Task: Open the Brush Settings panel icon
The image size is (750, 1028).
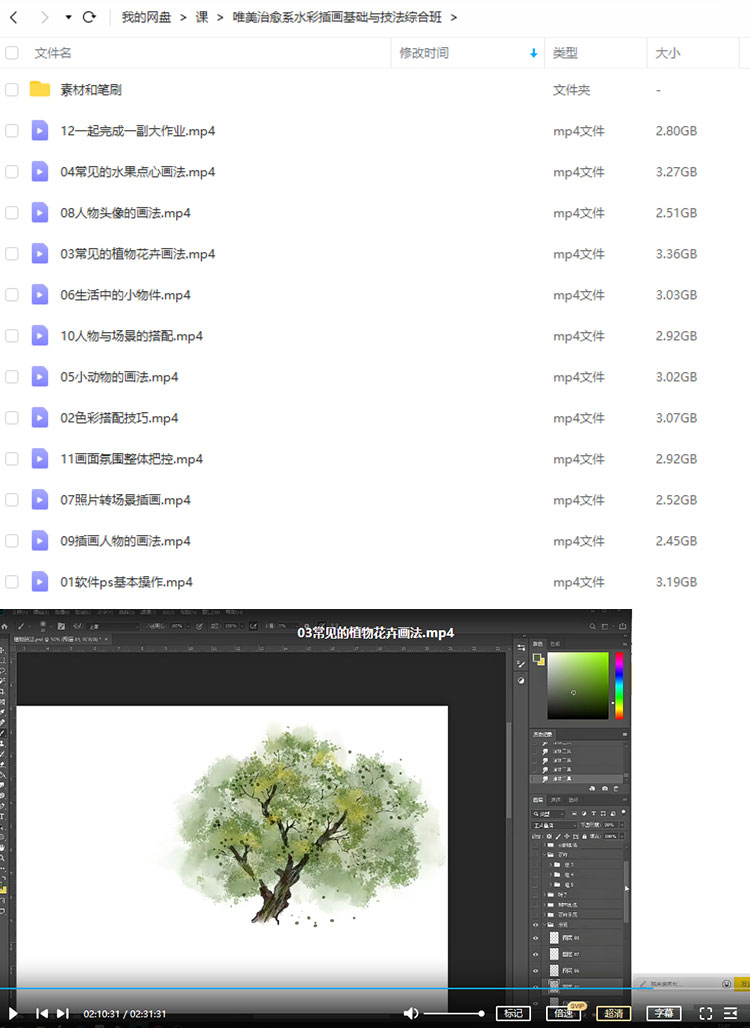Action: (521, 664)
